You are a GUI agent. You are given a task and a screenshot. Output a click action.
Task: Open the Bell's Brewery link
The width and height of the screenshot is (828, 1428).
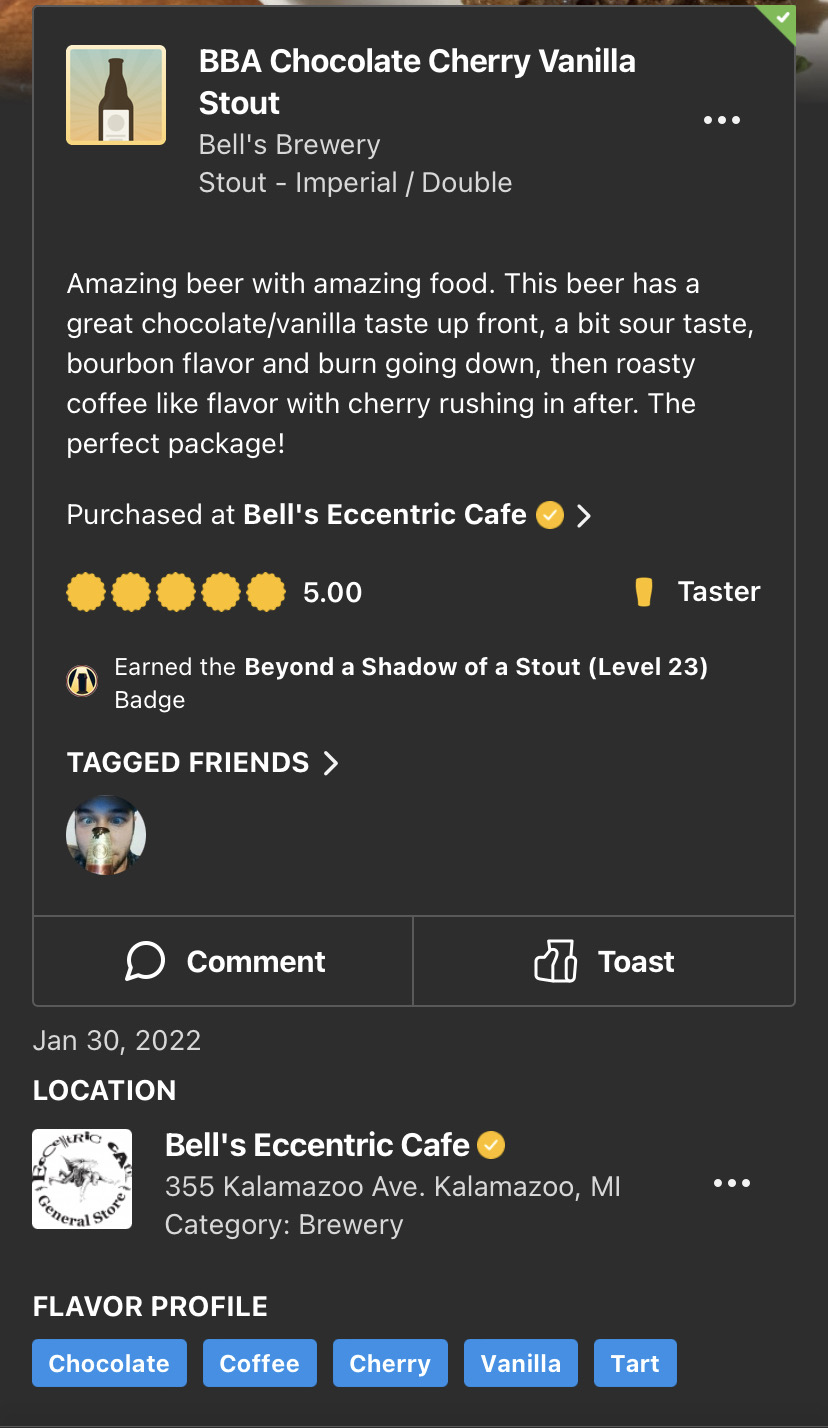point(289,145)
